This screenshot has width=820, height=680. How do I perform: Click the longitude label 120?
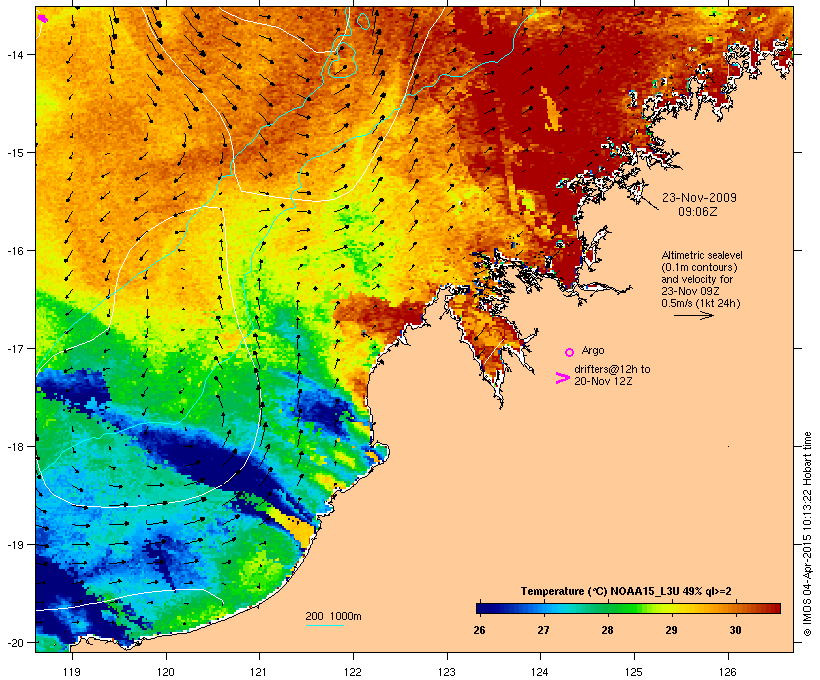(x=166, y=672)
